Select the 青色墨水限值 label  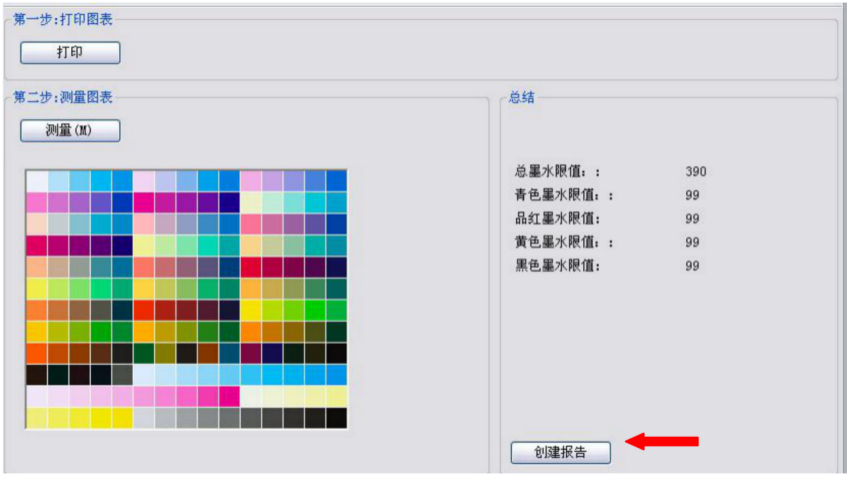click(x=563, y=195)
